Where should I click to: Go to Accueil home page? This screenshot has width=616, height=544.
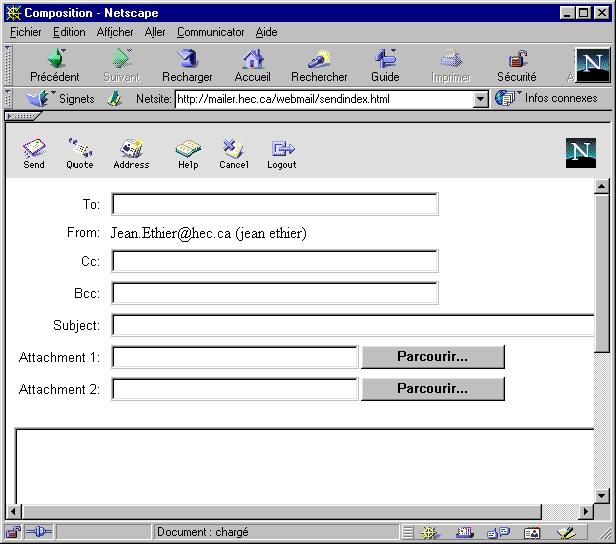coord(253,66)
